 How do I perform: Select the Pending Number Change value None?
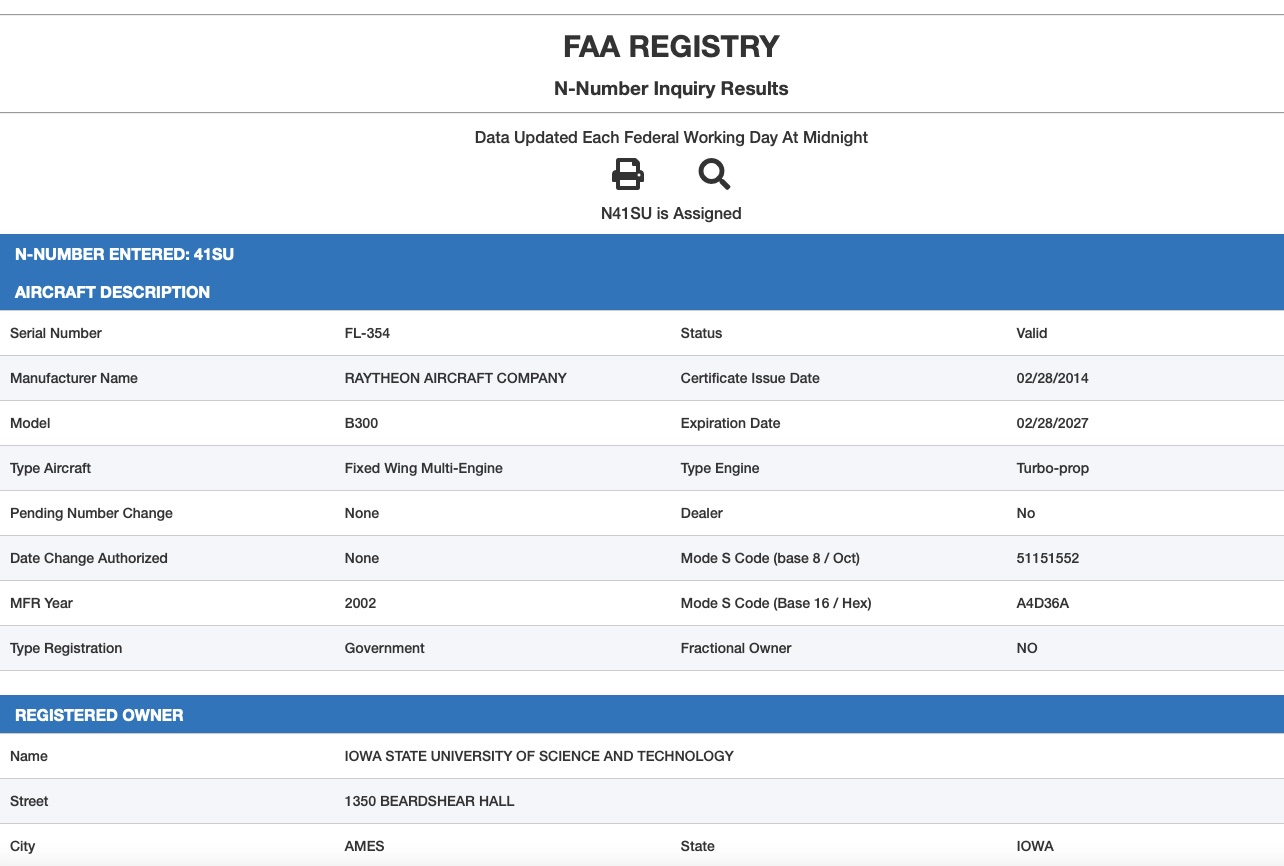click(362, 513)
